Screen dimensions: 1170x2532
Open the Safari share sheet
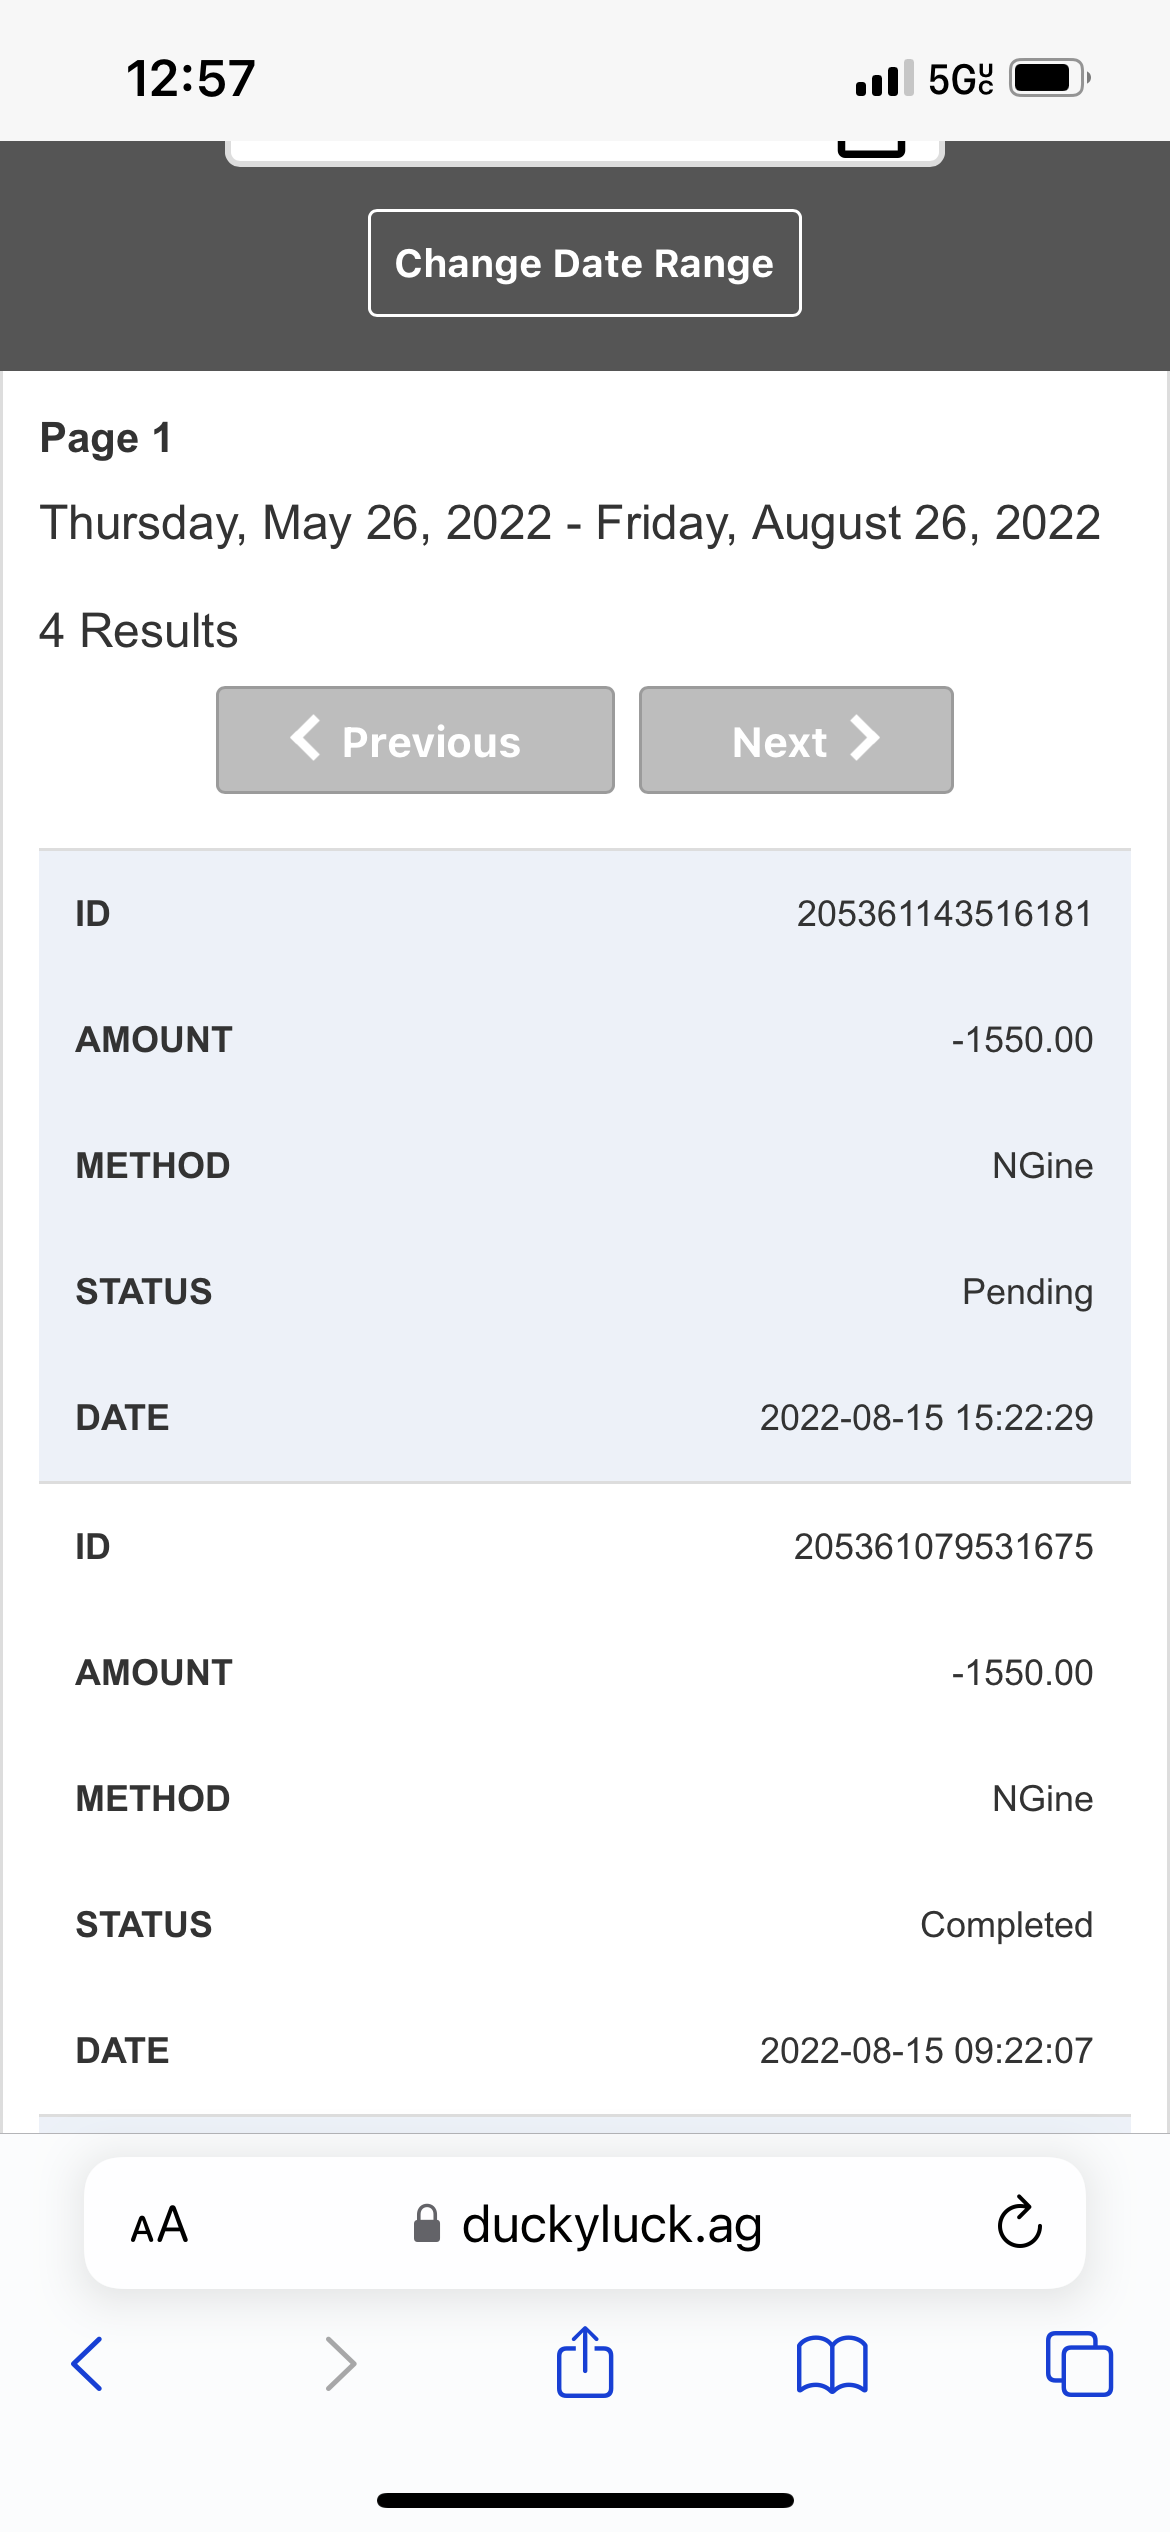[585, 2362]
